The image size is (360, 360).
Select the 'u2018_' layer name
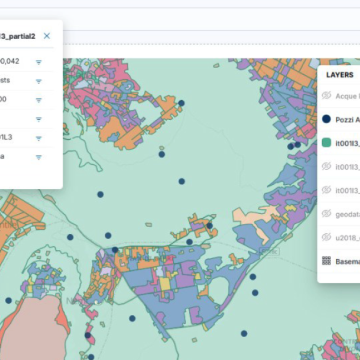(347, 238)
